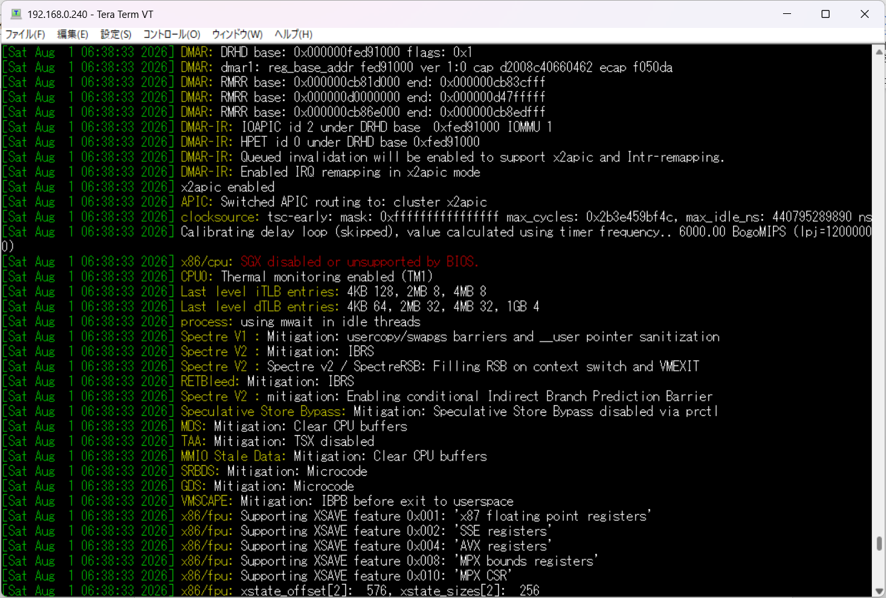Click the Tera Term application icon in title bar
This screenshot has height=598, width=886.
[16, 14]
